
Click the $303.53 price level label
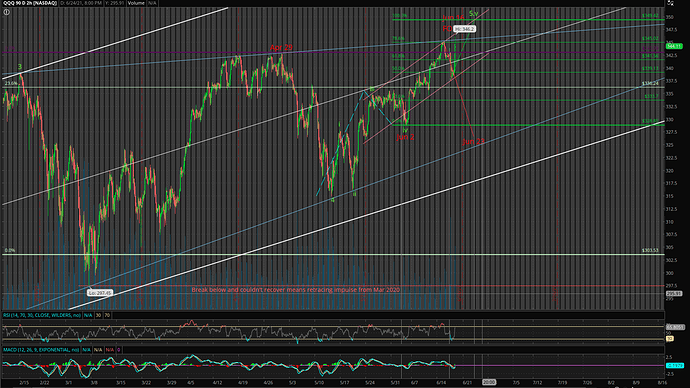(x=650, y=250)
